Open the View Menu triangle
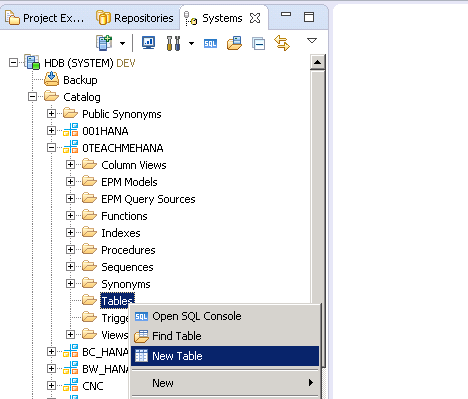 point(312,41)
